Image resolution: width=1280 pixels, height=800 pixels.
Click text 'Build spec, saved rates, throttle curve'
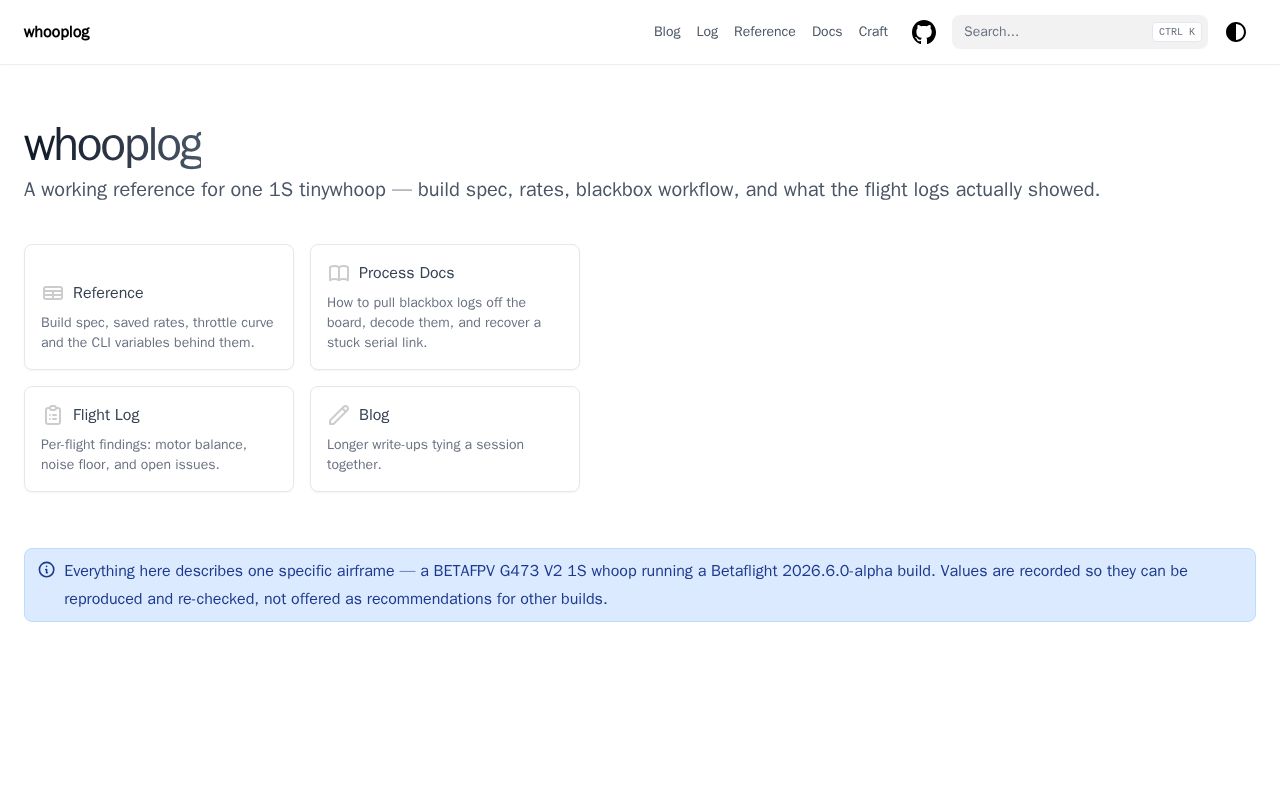[x=157, y=323]
